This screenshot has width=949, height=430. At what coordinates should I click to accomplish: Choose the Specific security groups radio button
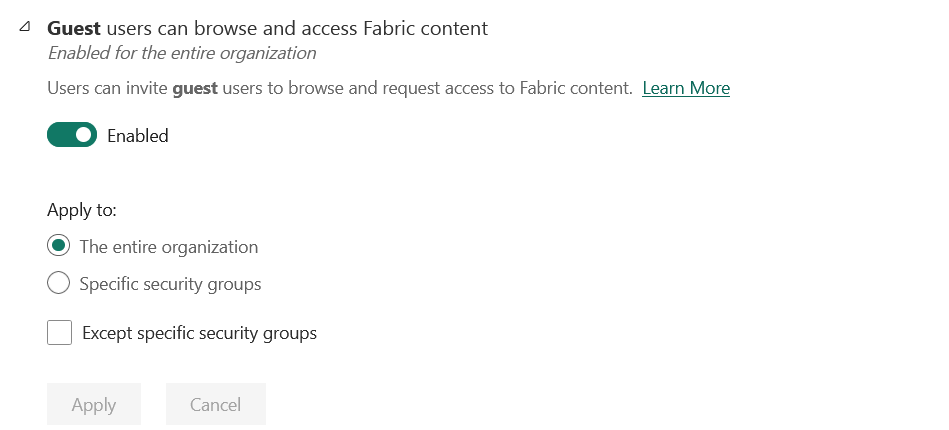pyautogui.click(x=59, y=284)
